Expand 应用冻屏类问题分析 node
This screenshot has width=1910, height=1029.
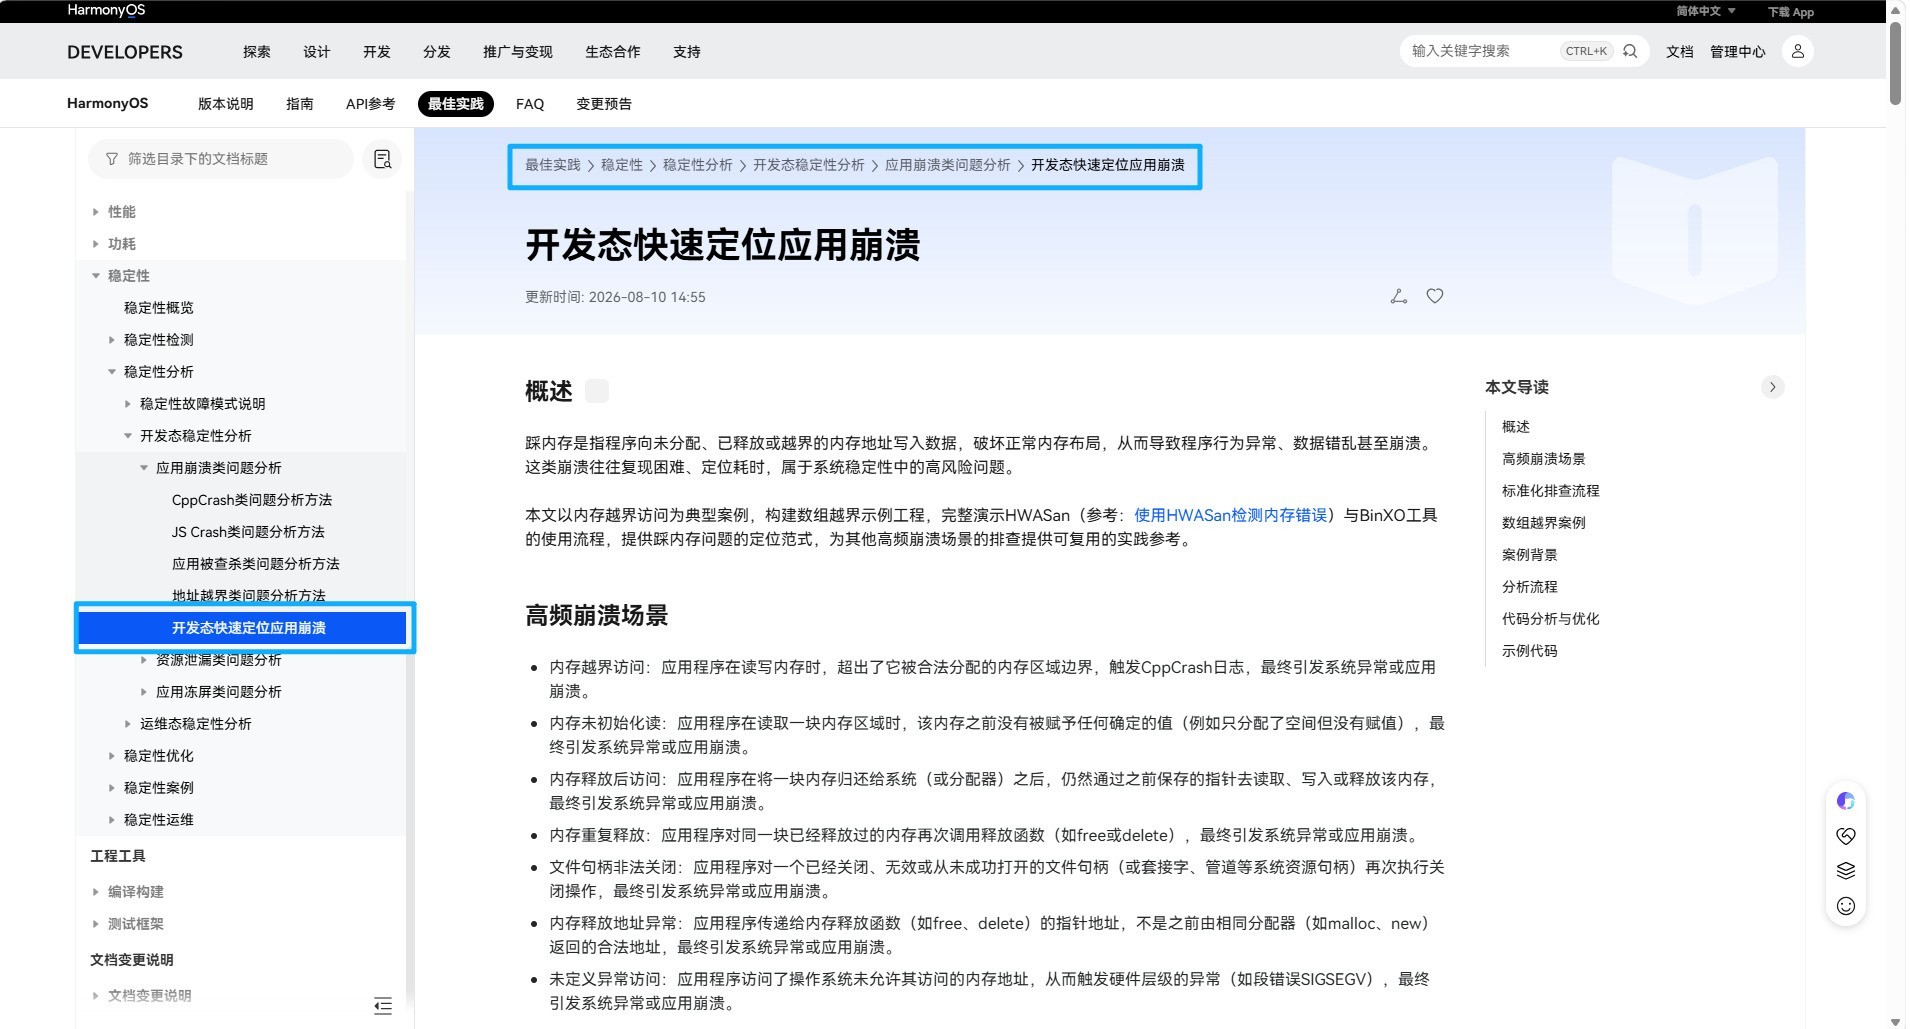(x=144, y=692)
